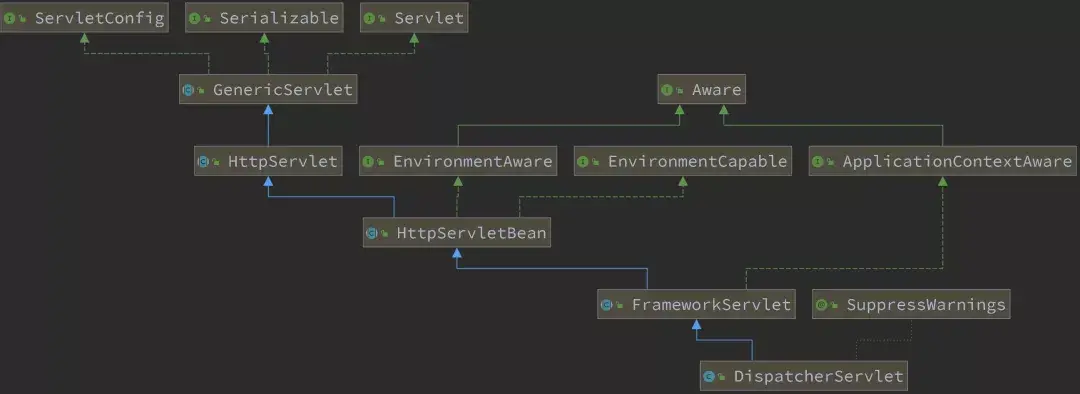Select the 'EnvironmentAware' label
Viewport: 1080px width, 394px height.
[x=472, y=162]
